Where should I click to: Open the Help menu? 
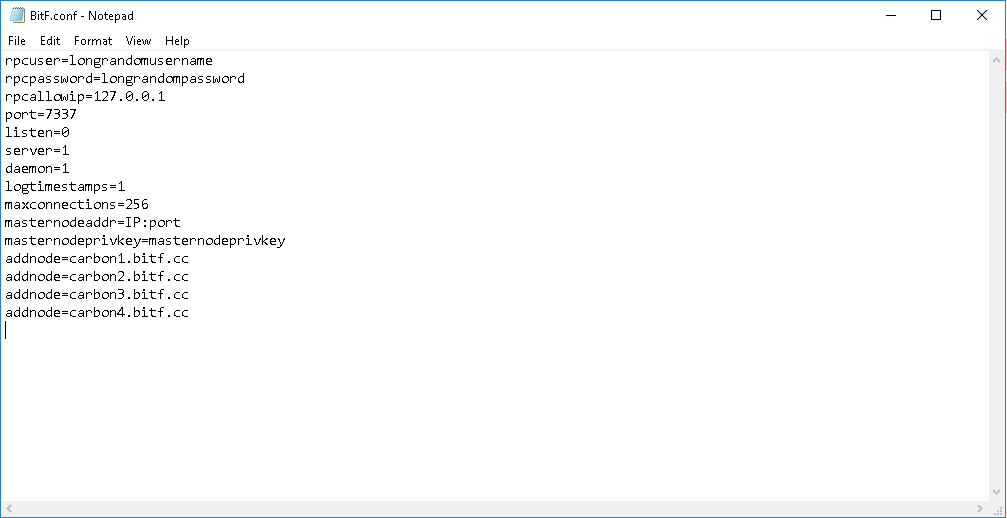(177, 40)
